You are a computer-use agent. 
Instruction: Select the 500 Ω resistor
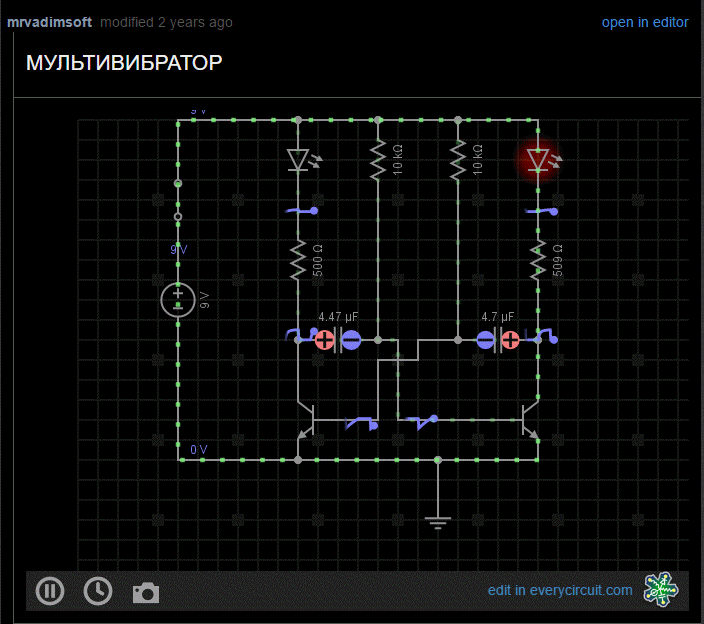coord(298,261)
